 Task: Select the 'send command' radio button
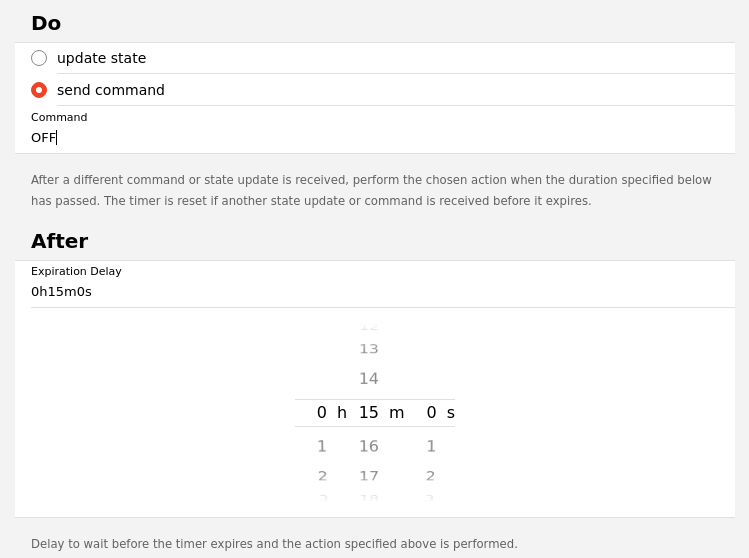pyautogui.click(x=39, y=90)
